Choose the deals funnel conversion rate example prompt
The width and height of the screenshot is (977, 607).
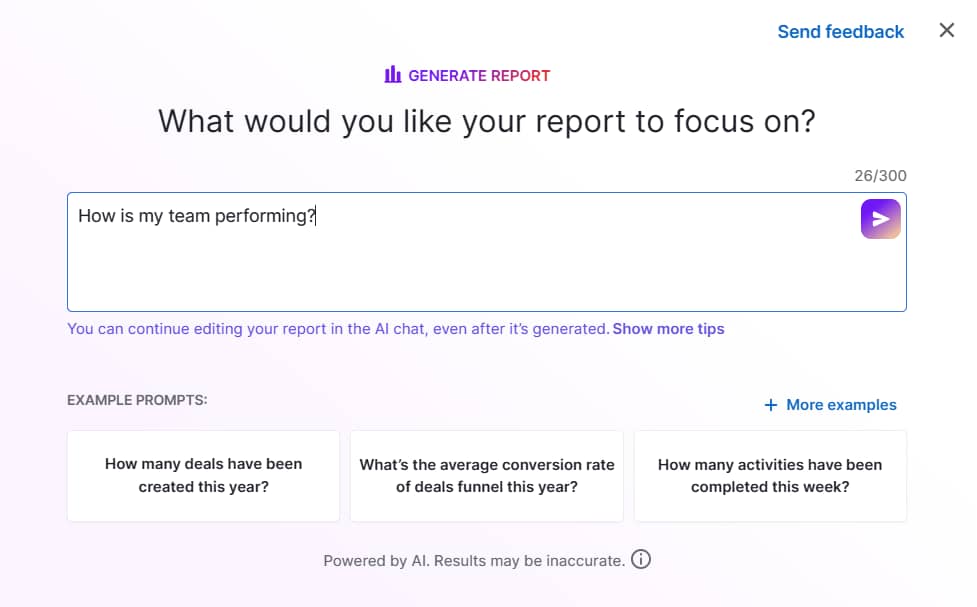click(486, 475)
